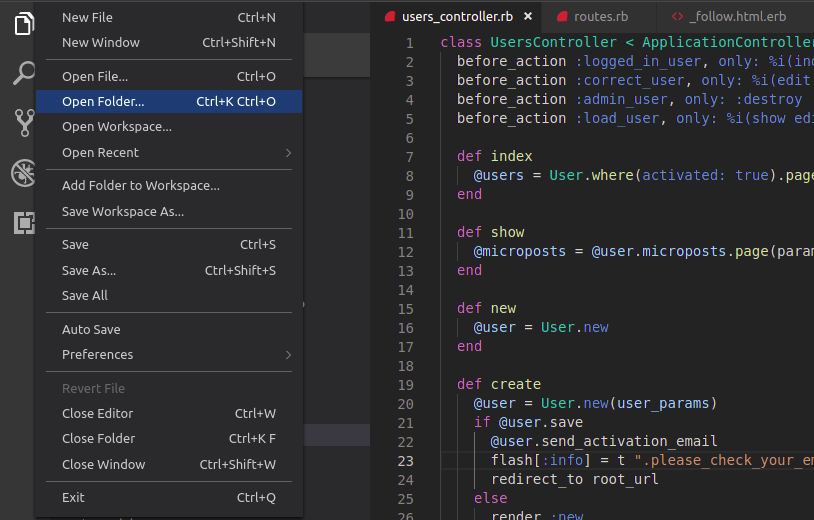Switch to the routes.rb tab
This screenshot has height=520, width=814.
(x=601, y=17)
